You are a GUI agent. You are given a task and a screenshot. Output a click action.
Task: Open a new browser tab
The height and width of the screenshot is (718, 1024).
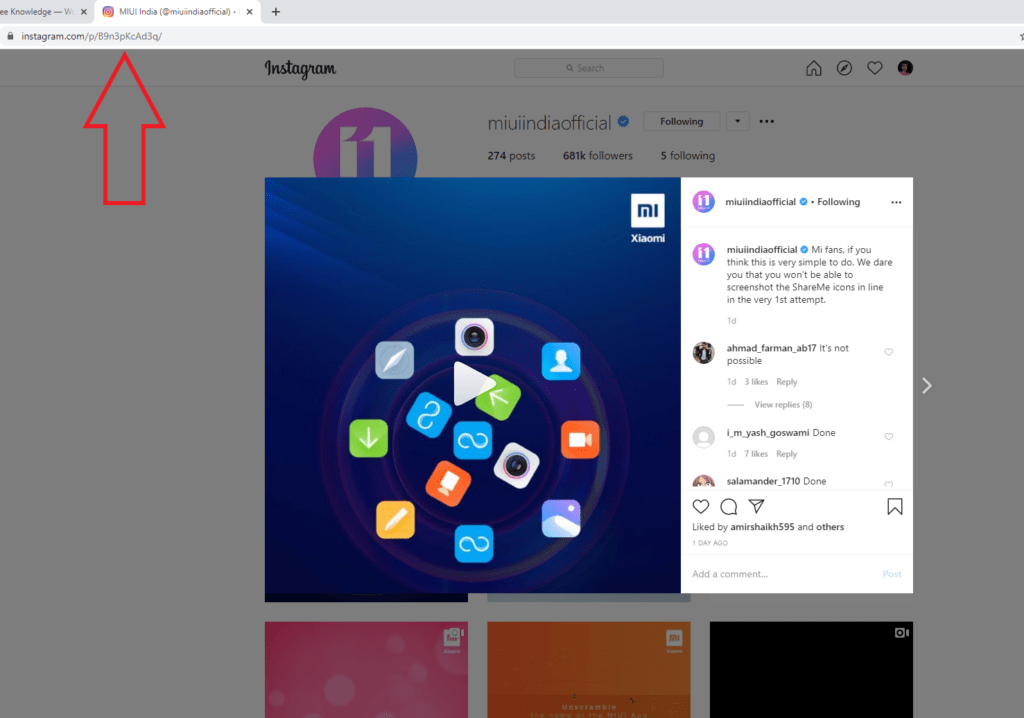276,12
